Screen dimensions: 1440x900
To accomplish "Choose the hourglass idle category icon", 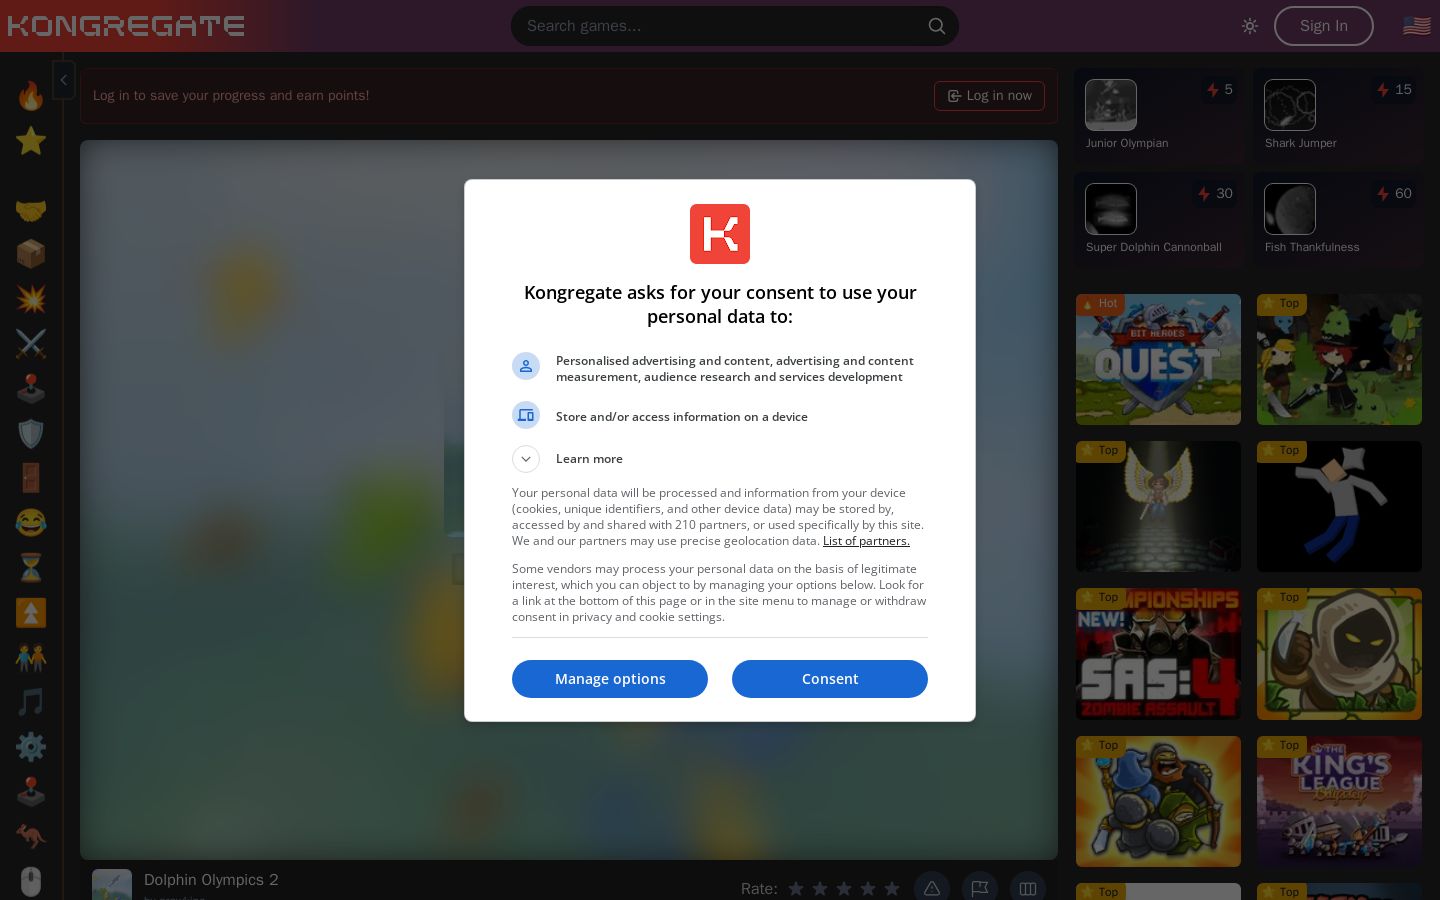I will click(x=31, y=568).
